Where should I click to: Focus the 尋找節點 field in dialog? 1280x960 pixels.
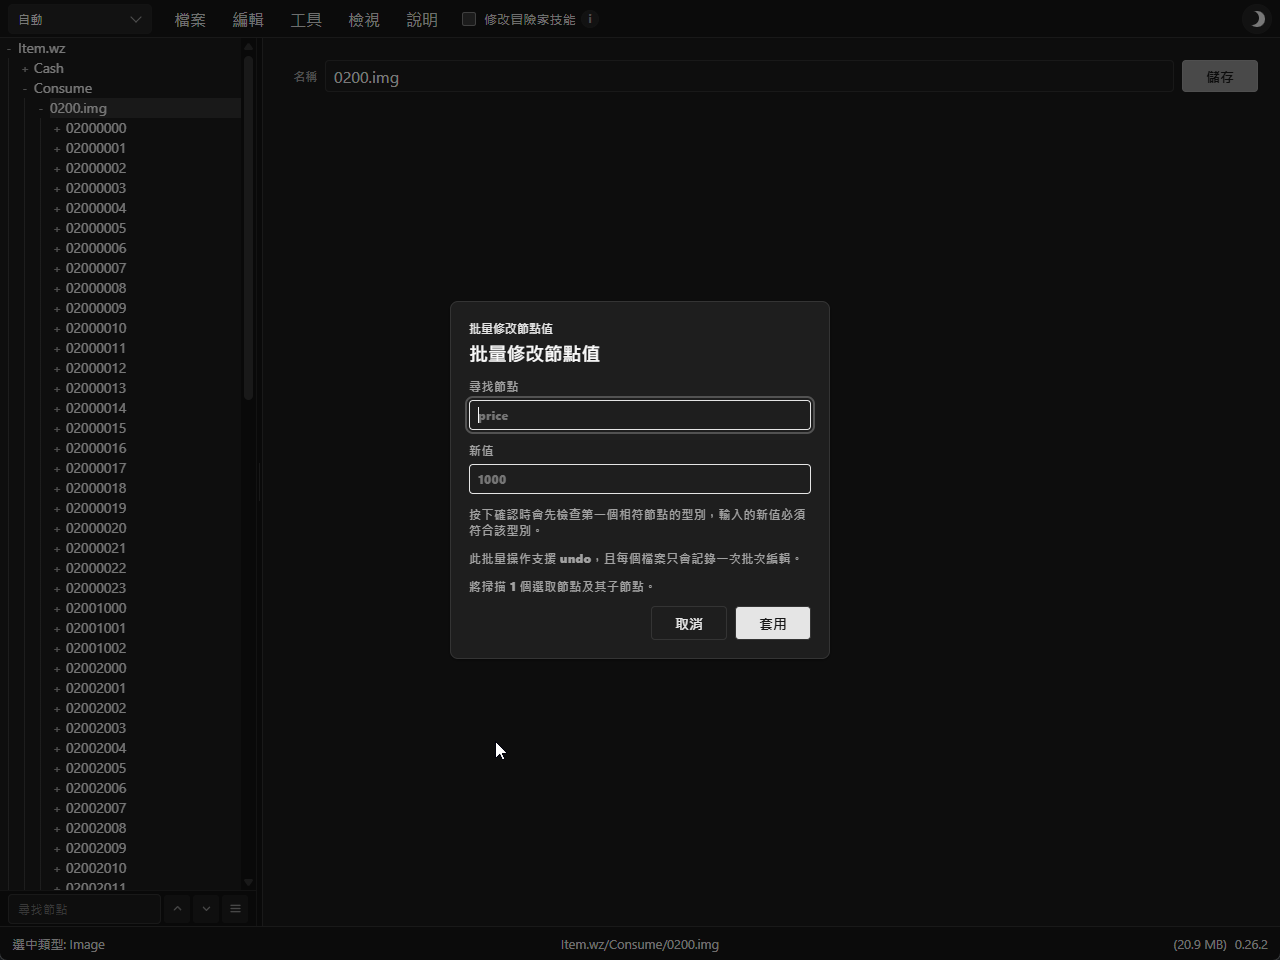point(640,415)
